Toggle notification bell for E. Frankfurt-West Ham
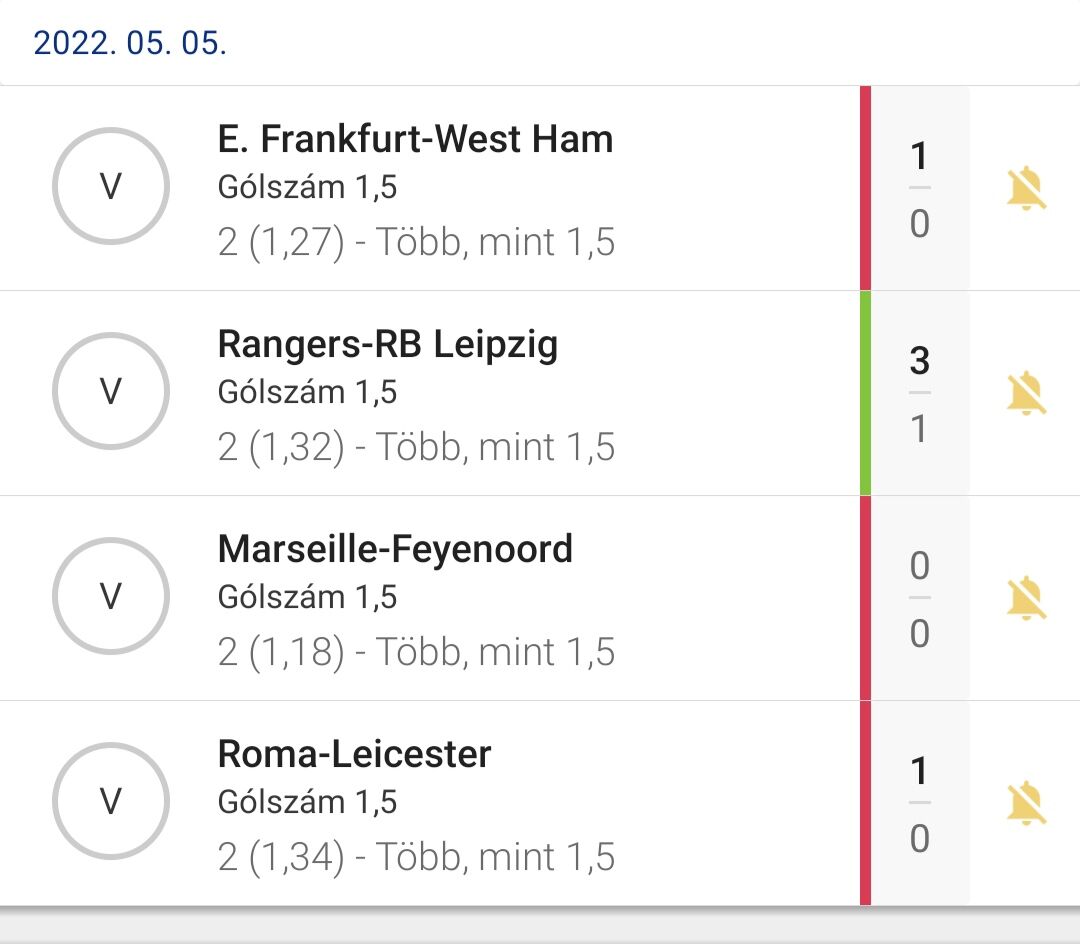This screenshot has width=1080, height=944. pyautogui.click(x=1025, y=189)
